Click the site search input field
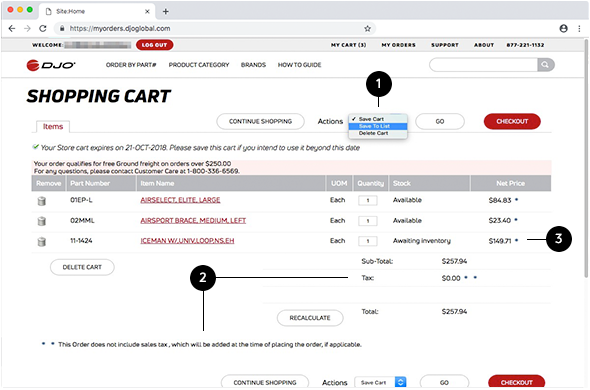 [484, 65]
